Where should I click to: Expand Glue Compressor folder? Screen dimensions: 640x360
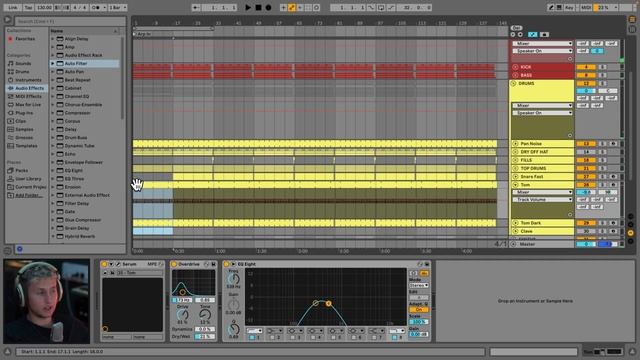click(53, 220)
